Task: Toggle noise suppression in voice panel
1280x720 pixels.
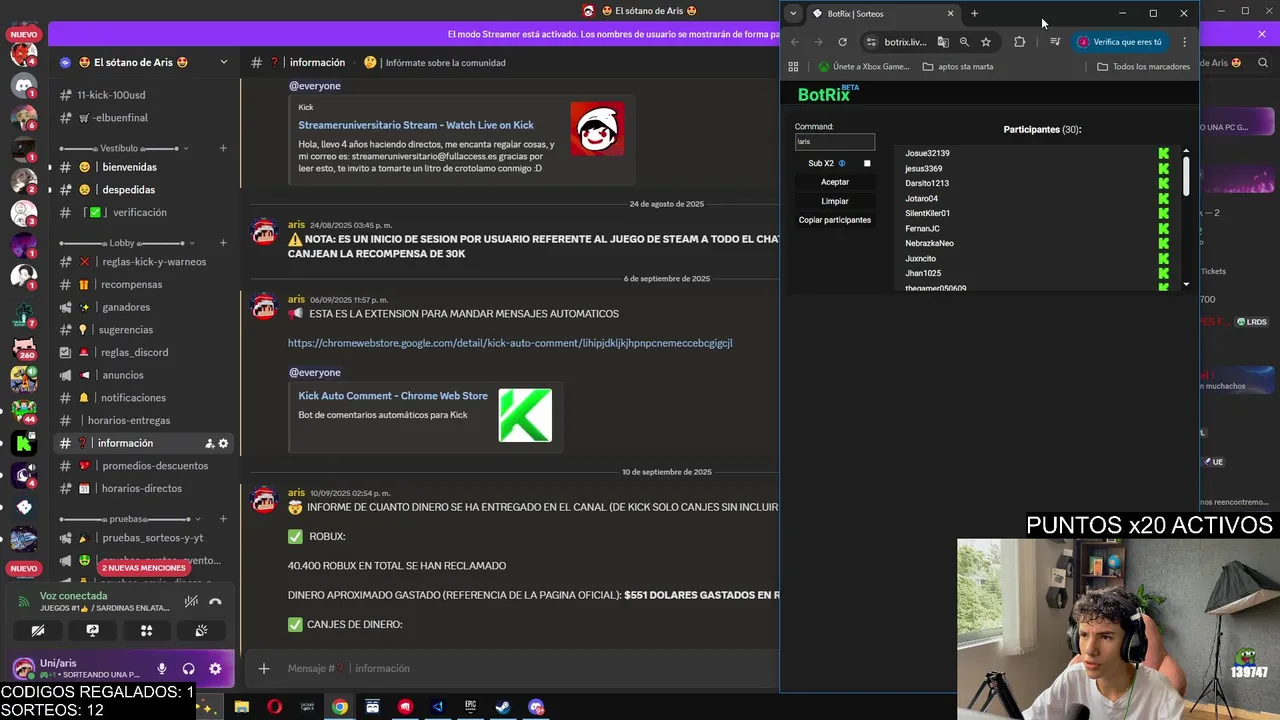Action: coord(191,601)
